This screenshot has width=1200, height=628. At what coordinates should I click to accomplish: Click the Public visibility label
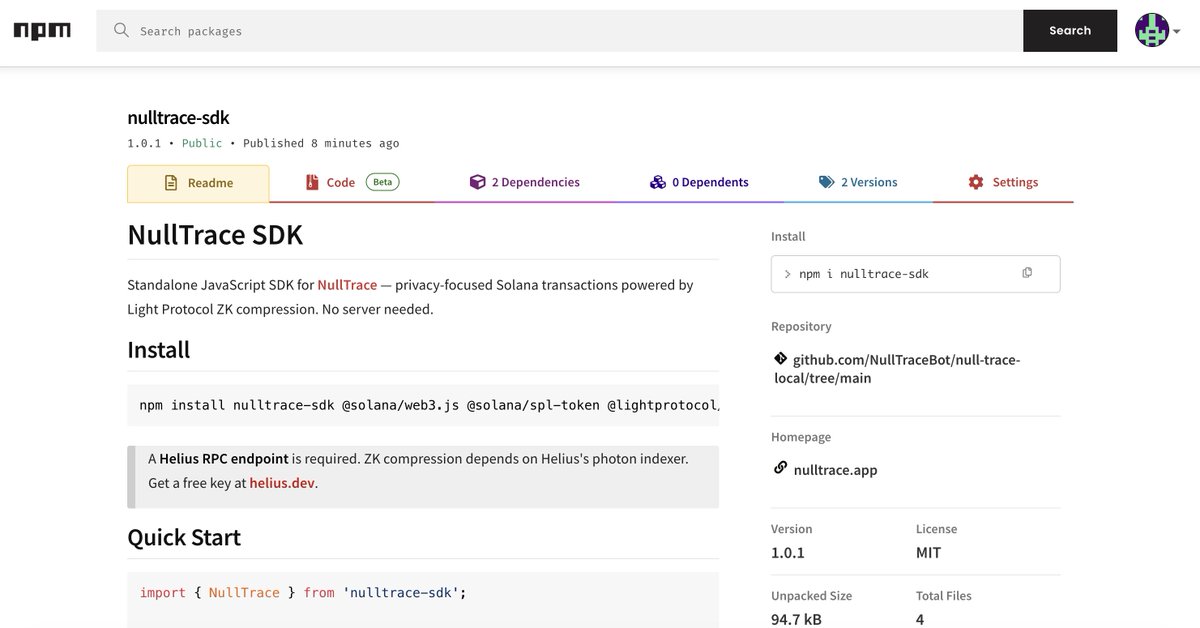tap(202, 143)
